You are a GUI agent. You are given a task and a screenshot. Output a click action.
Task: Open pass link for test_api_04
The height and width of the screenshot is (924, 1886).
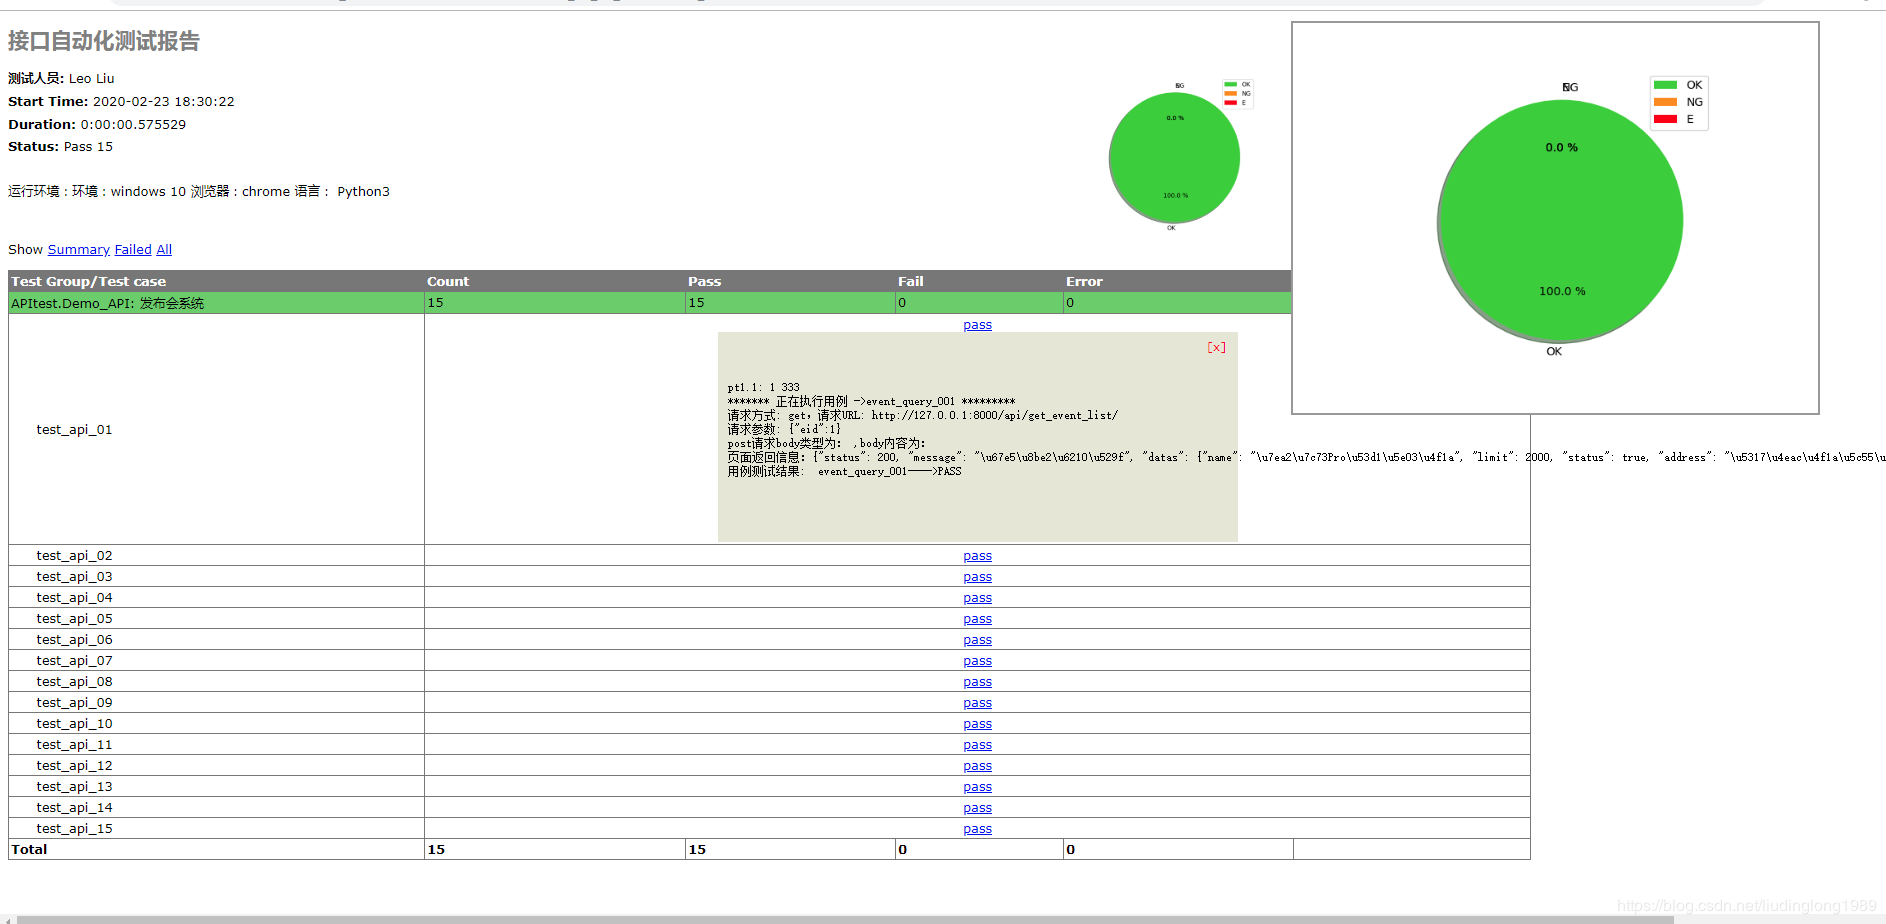977,598
